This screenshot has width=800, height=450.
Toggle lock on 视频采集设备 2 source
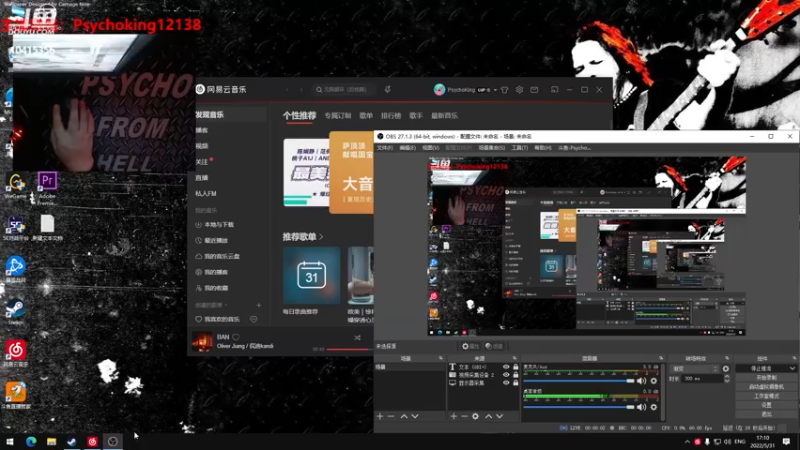point(515,375)
